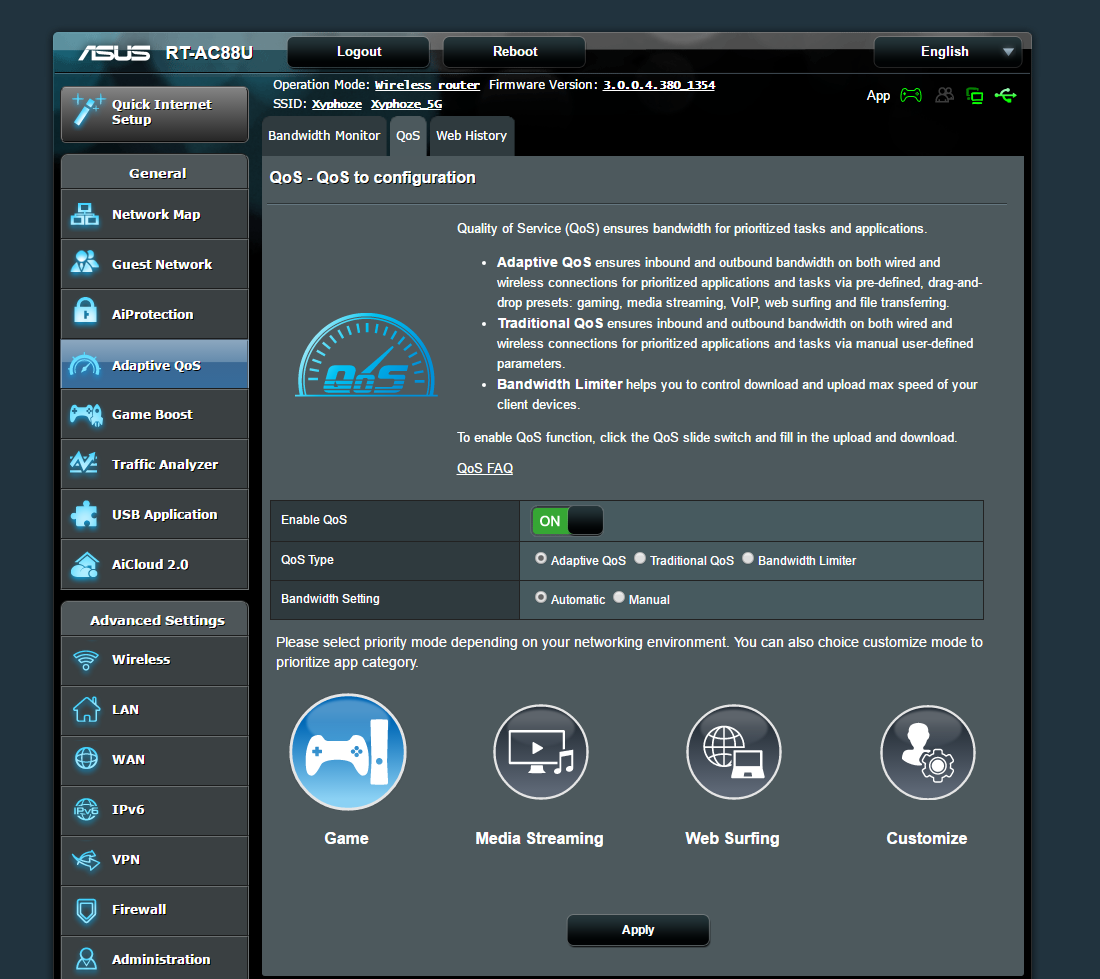Choose Customize priority mode icon
The height and width of the screenshot is (979, 1100).
pos(927,752)
